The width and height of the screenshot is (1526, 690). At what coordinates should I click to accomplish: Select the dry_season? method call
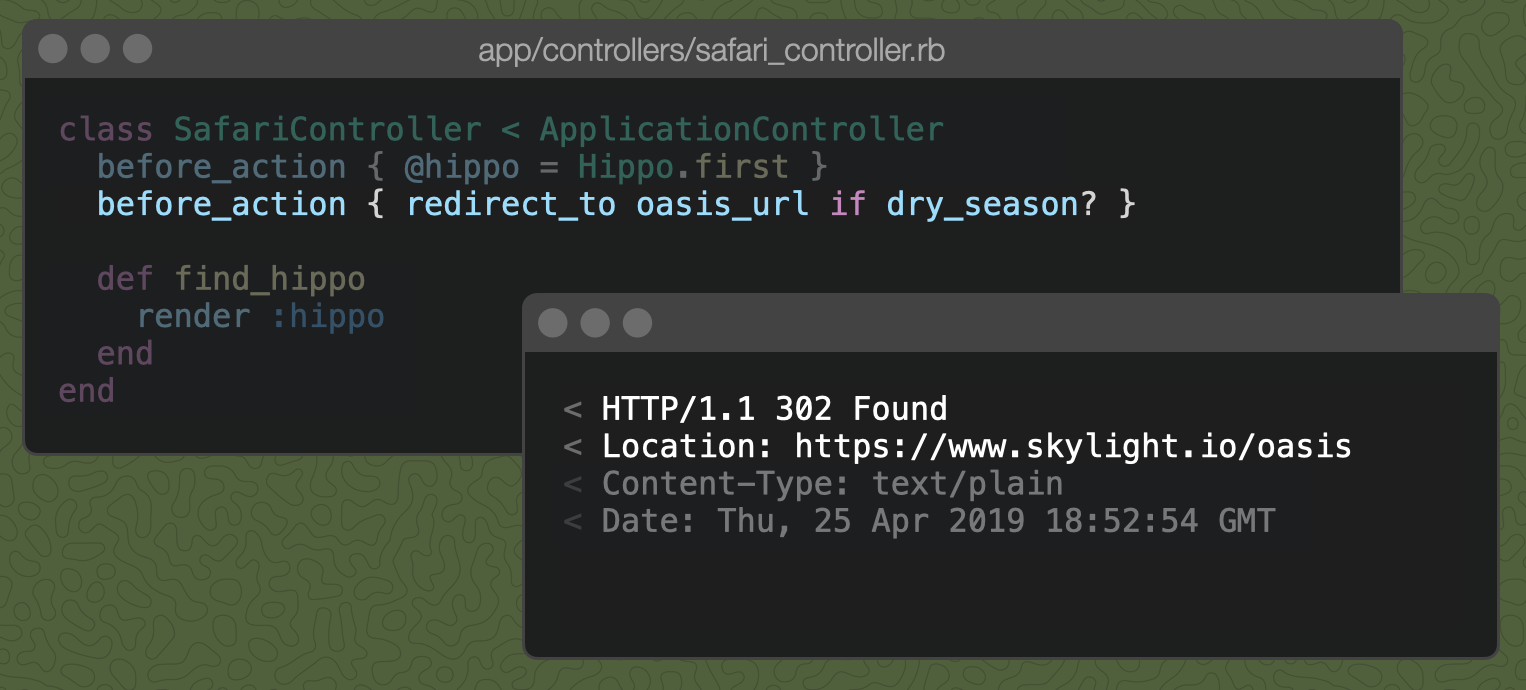tap(985, 204)
